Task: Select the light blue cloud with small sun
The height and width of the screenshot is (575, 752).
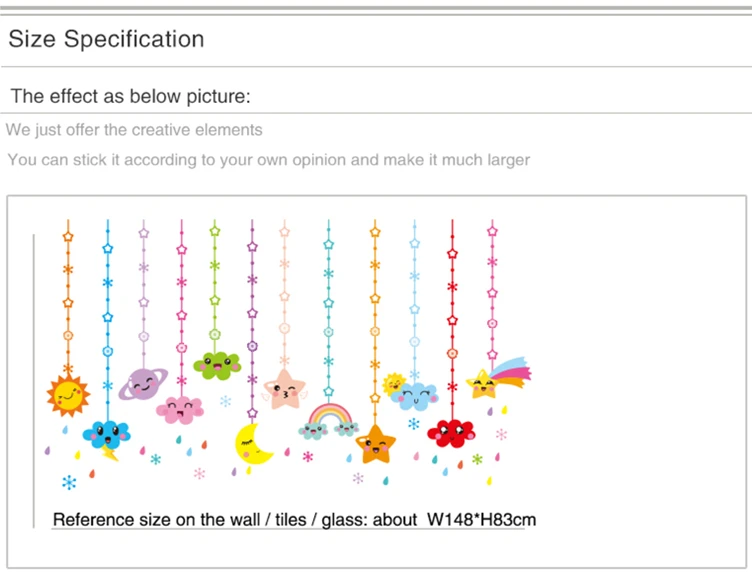Action: (x=411, y=391)
